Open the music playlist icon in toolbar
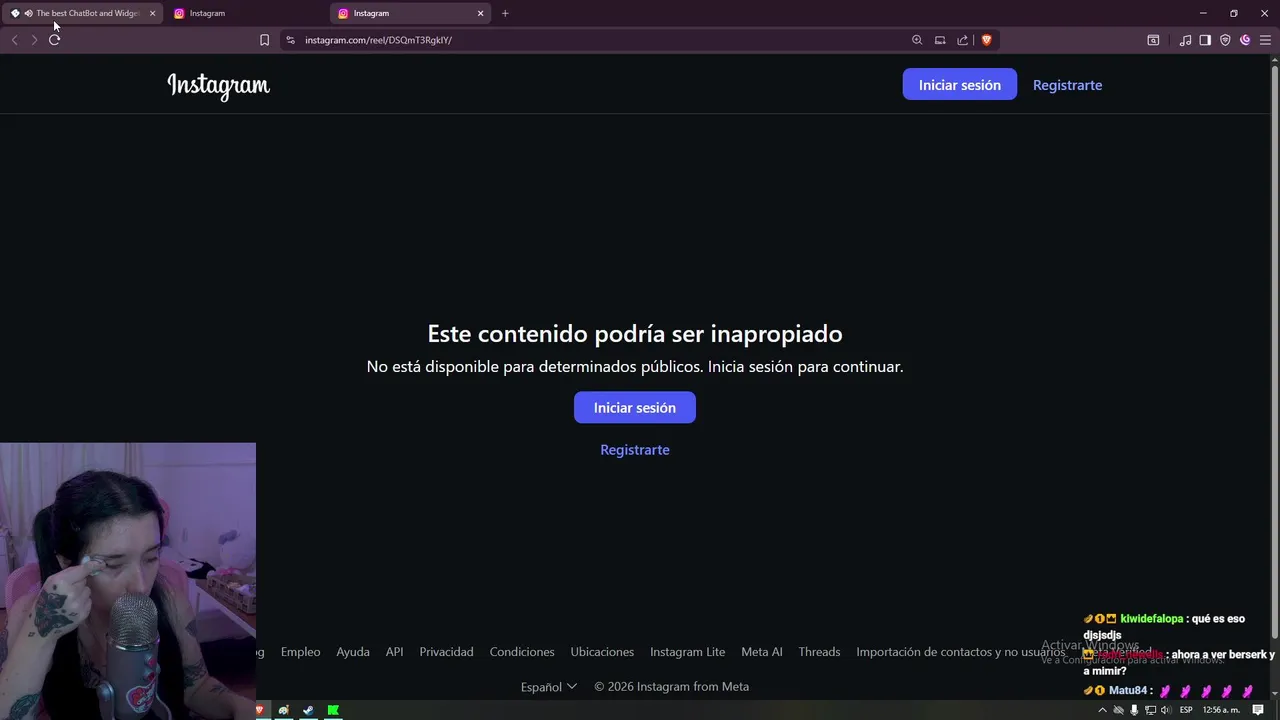 1185,40
